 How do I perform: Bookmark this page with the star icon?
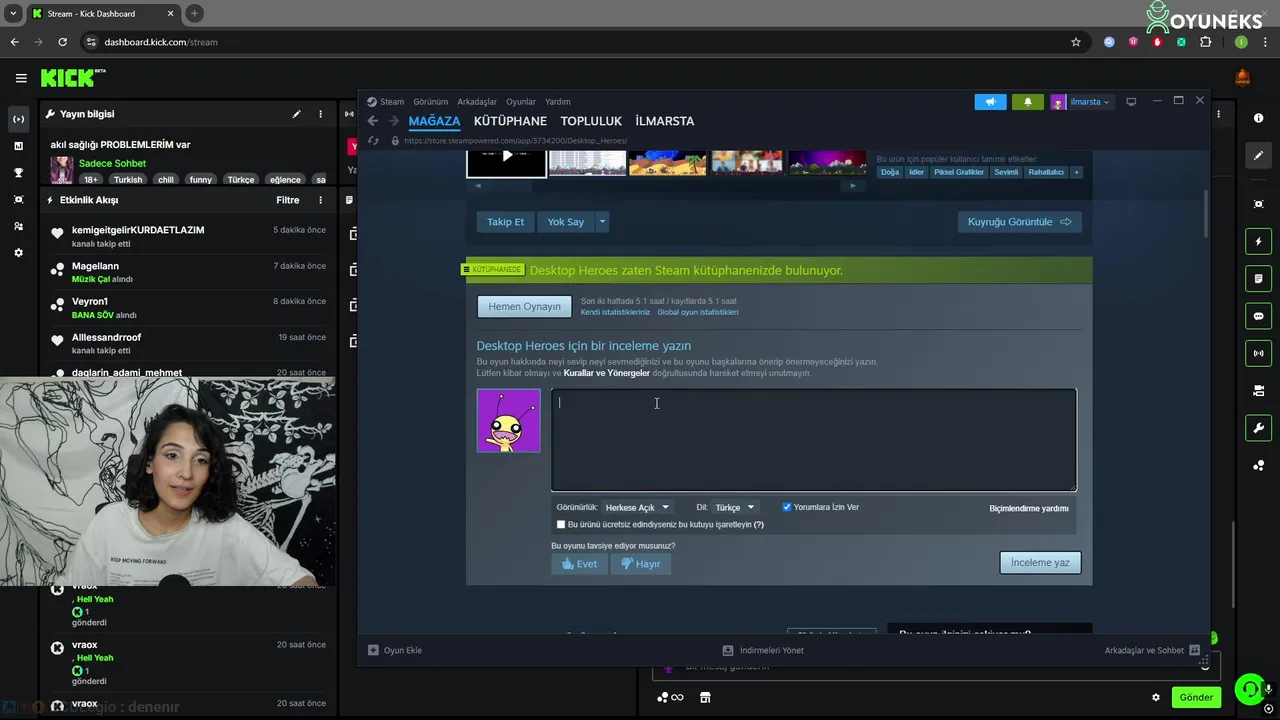[1076, 42]
